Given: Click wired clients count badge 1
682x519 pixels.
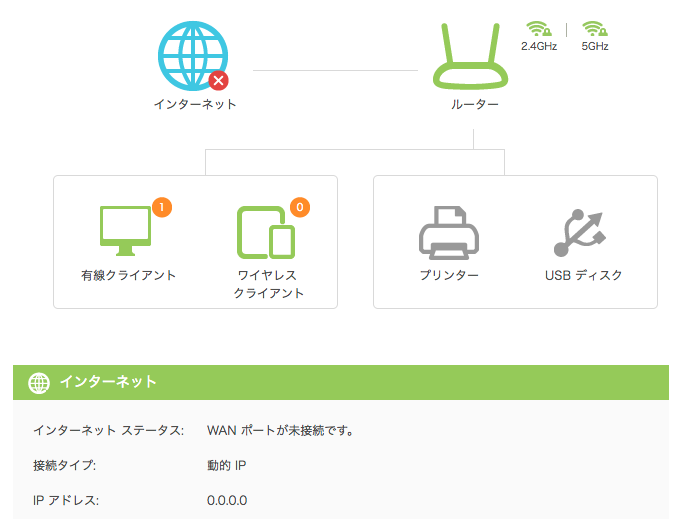Looking at the screenshot, I should point(162,207).
